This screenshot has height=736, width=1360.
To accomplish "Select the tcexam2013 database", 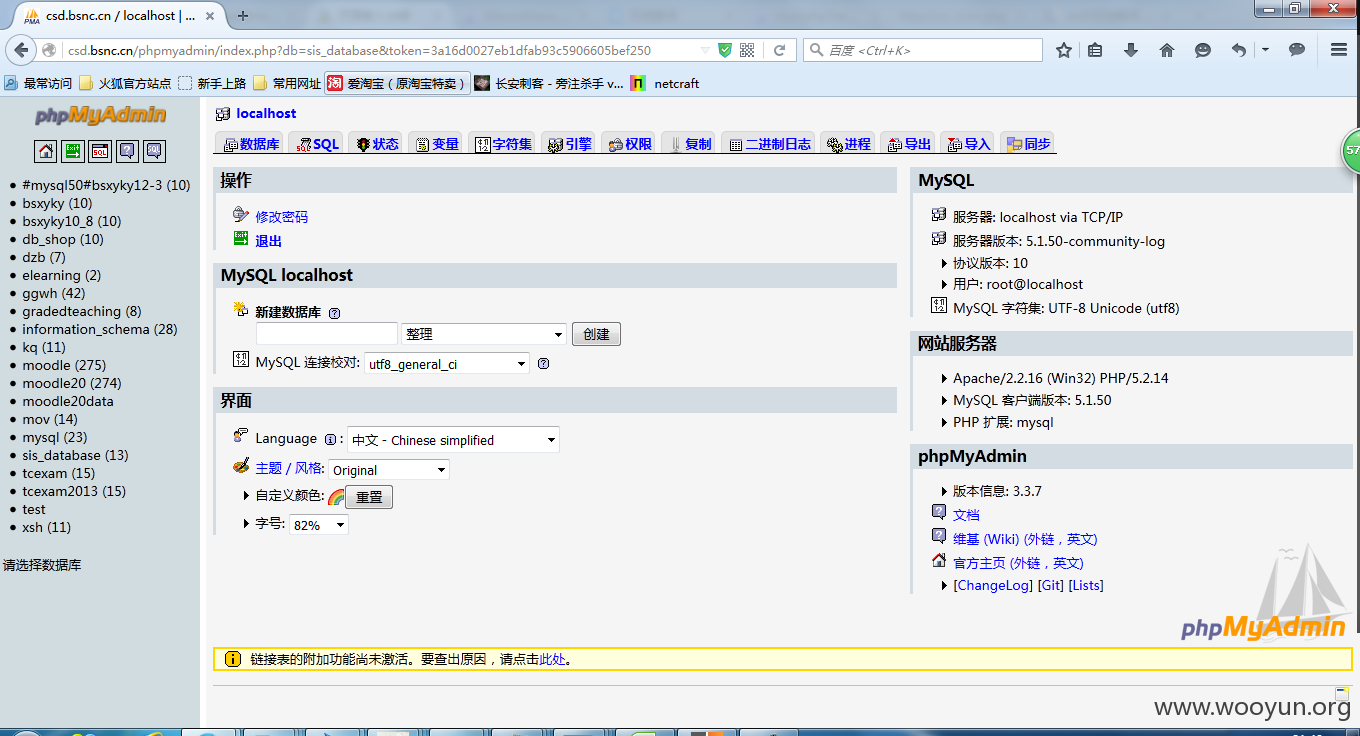I will pyautogui.click(x=74, y=491).
